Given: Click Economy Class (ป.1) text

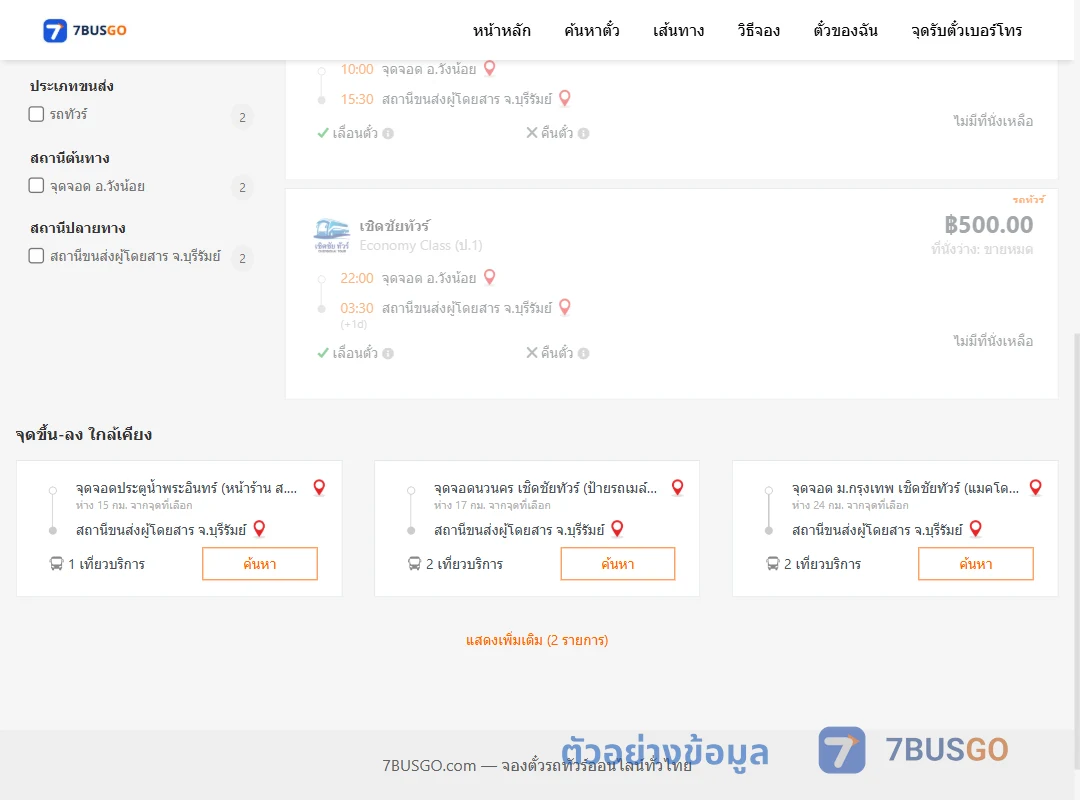Looking at the screenshot, I should tap(421, 245).
